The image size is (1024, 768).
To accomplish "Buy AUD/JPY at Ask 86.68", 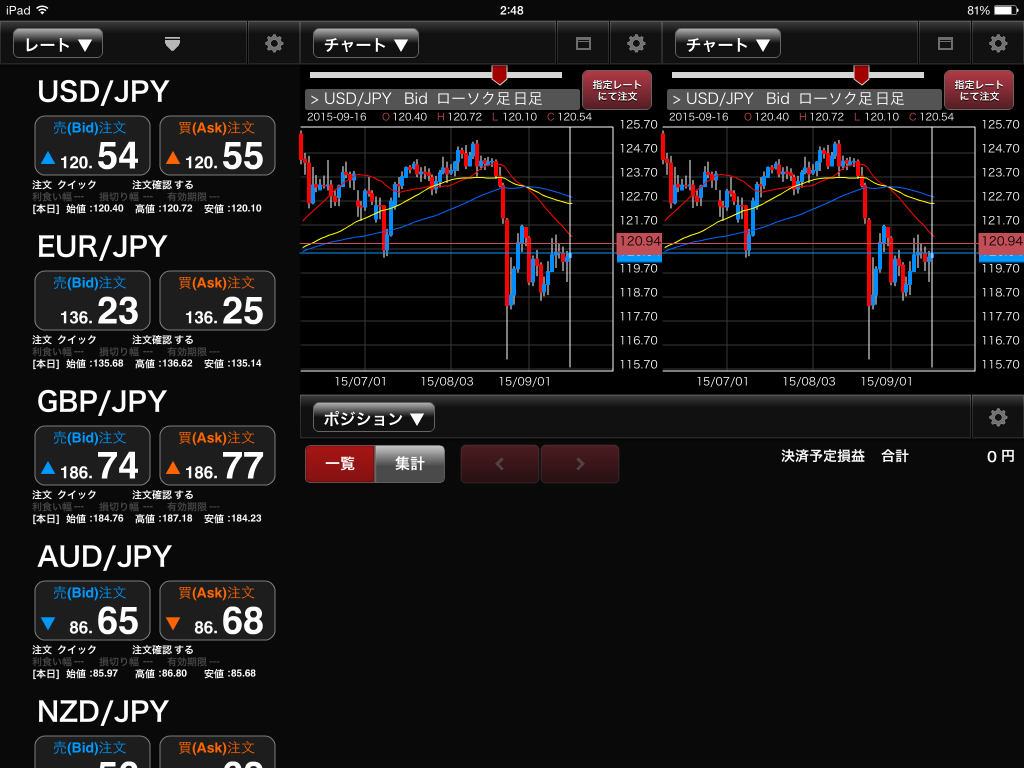I will pyautogui.click(x=217, y=611).
